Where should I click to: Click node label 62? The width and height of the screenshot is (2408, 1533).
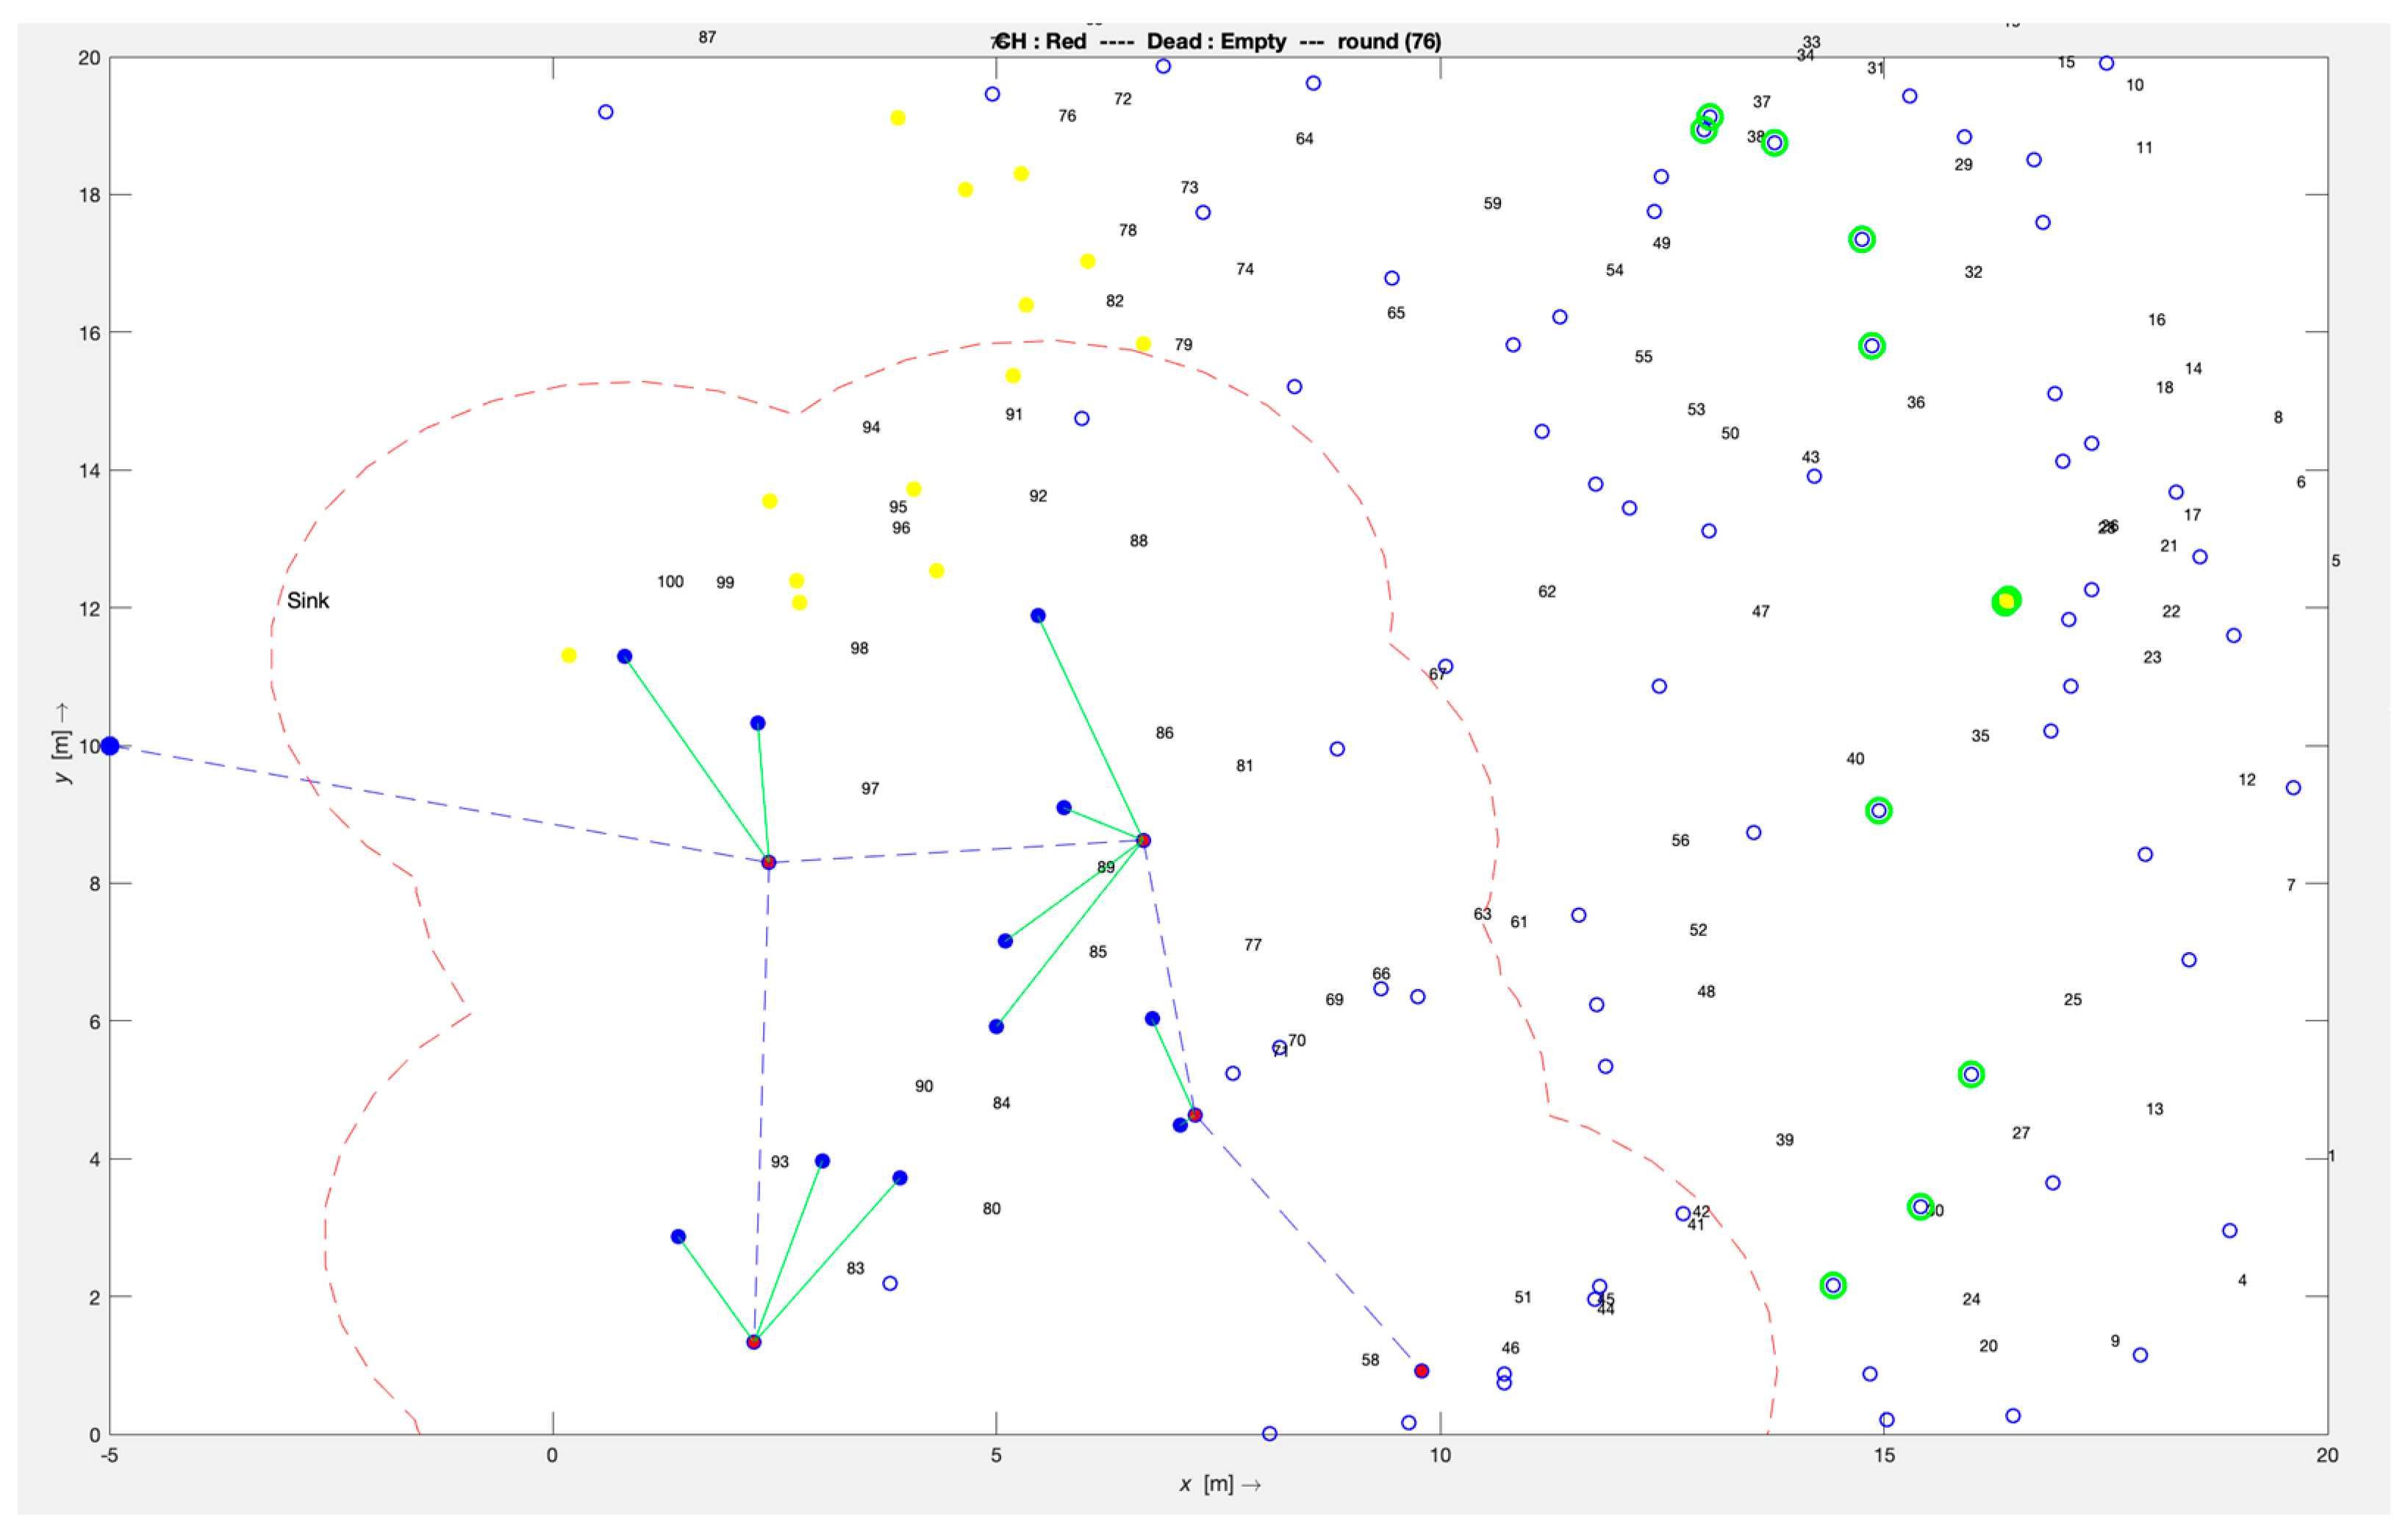click(1546, 591)
